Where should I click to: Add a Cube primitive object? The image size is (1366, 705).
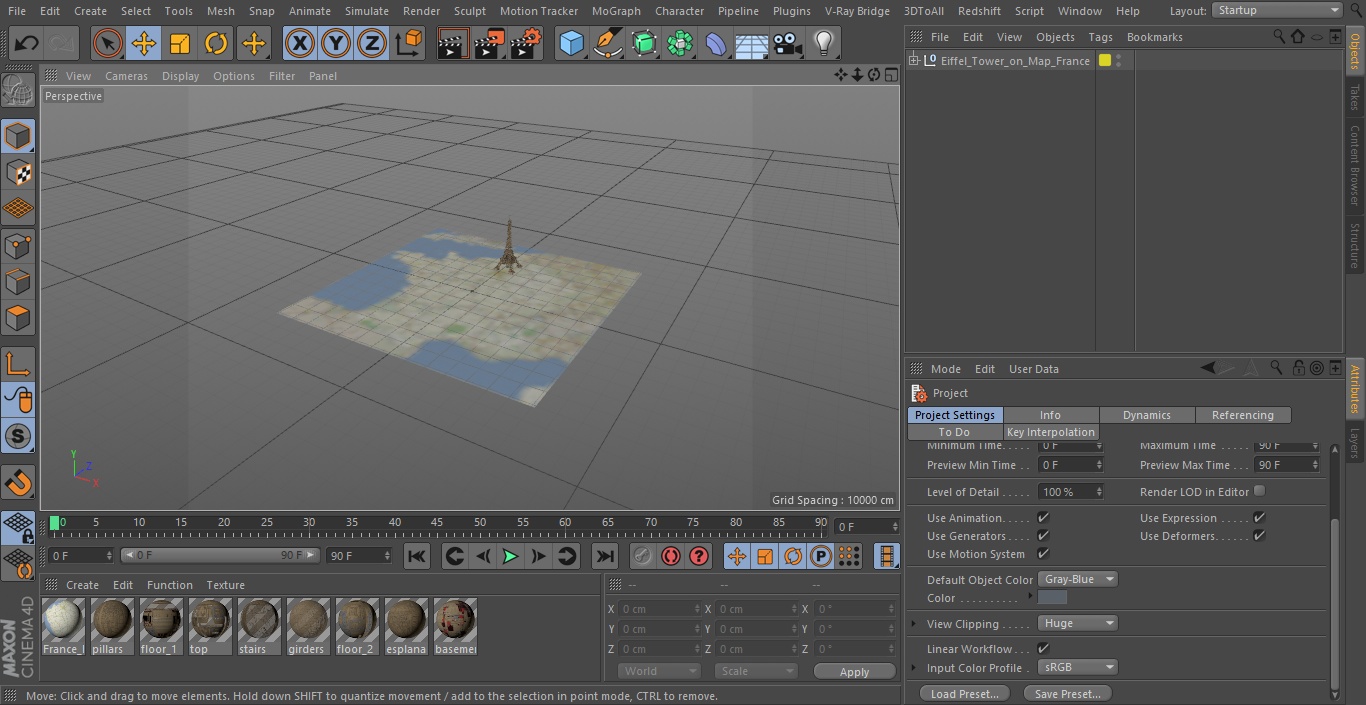[571, 44]
